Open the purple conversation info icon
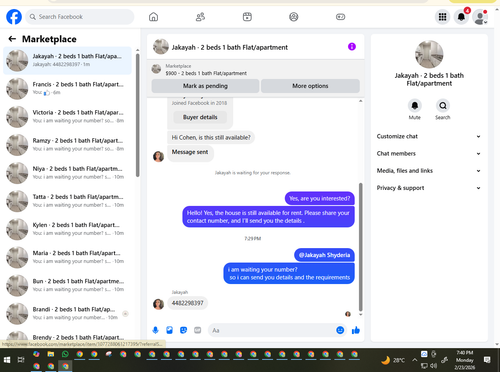This screenshot has height=372, width=500. point(352,47)
